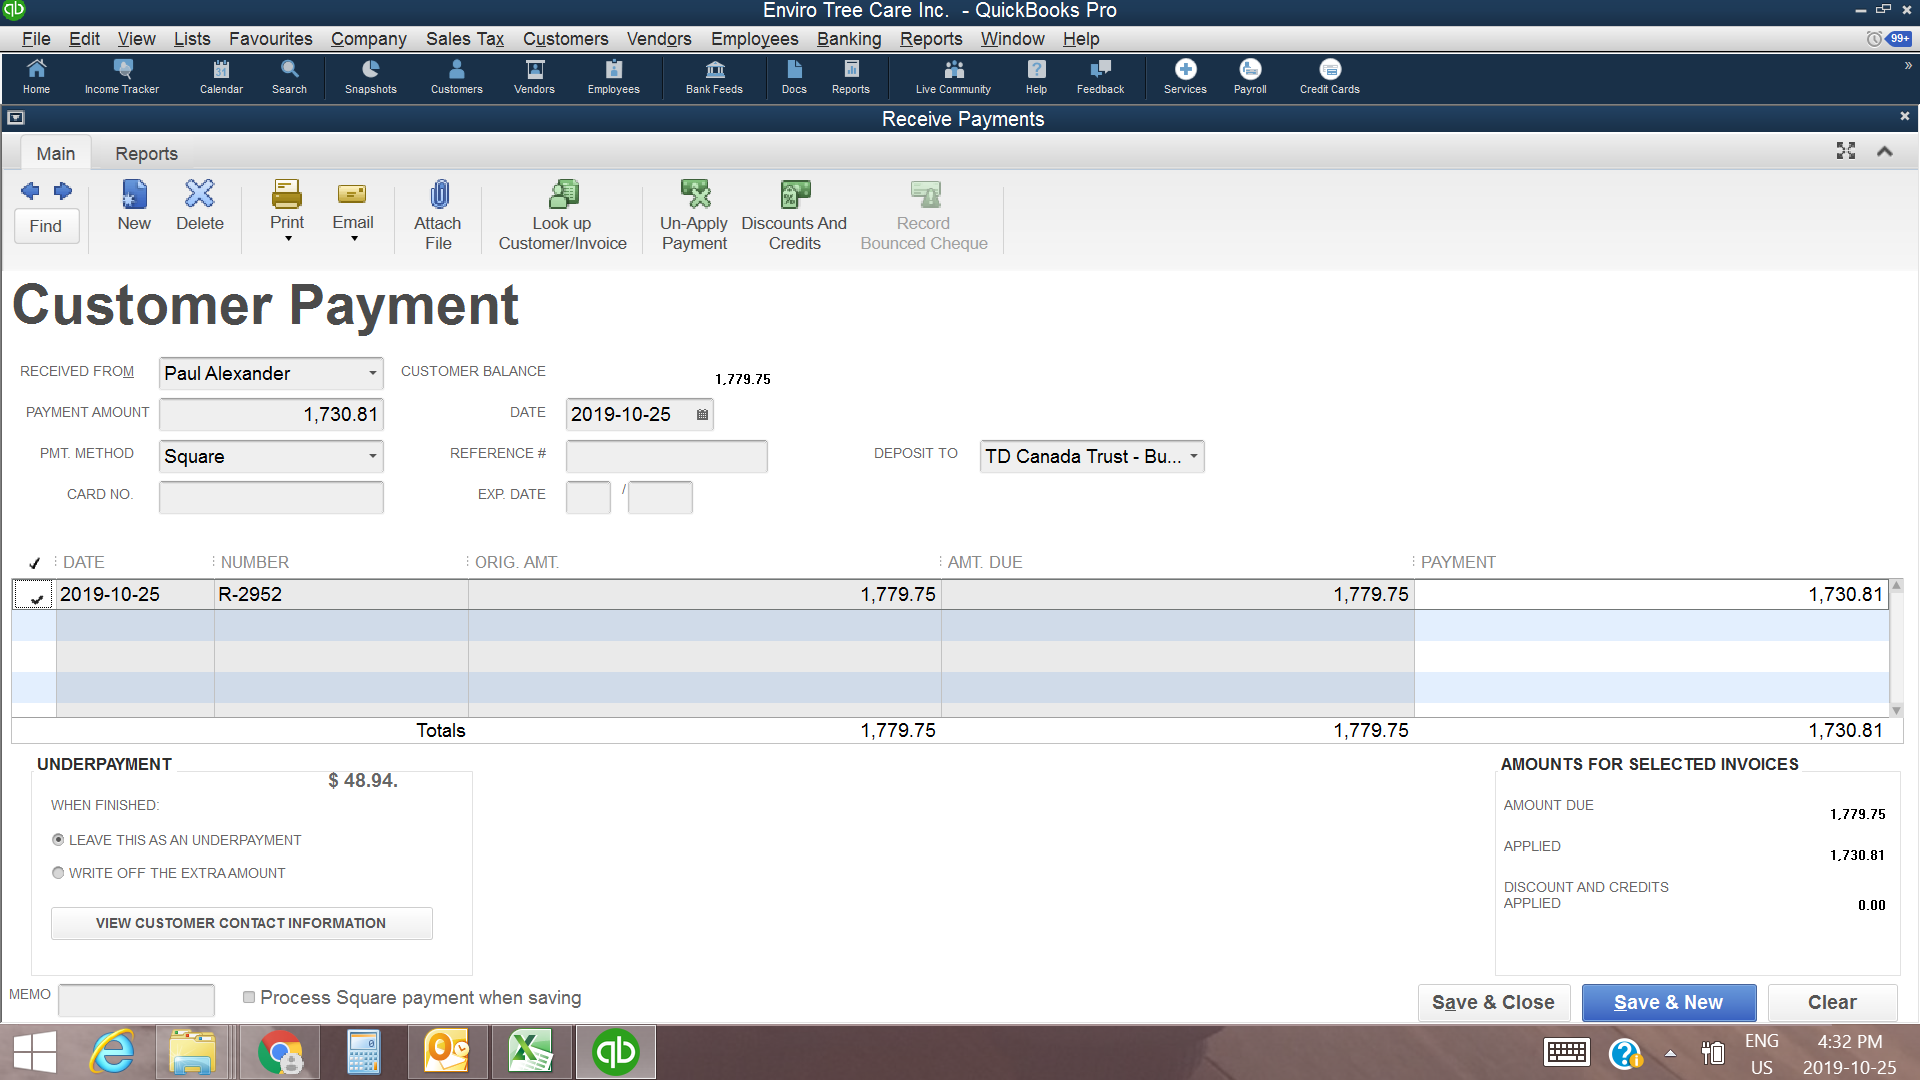The image size is (1920, 1080).
Task: Switch to the Reports tab
Action: tap(146, 154)
